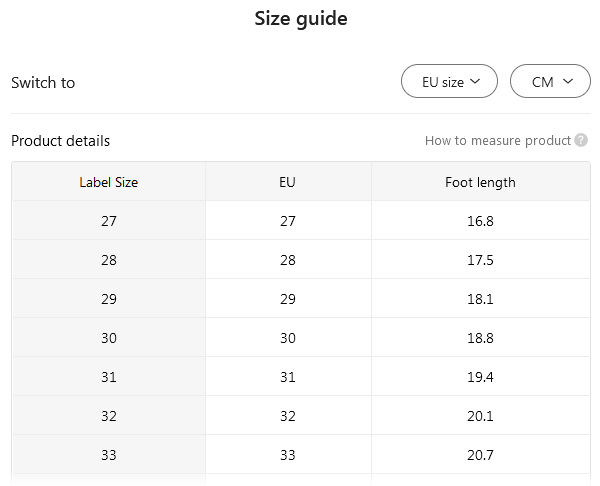Click the Size guide heading
600x486 pixels.
coord(301,18)
